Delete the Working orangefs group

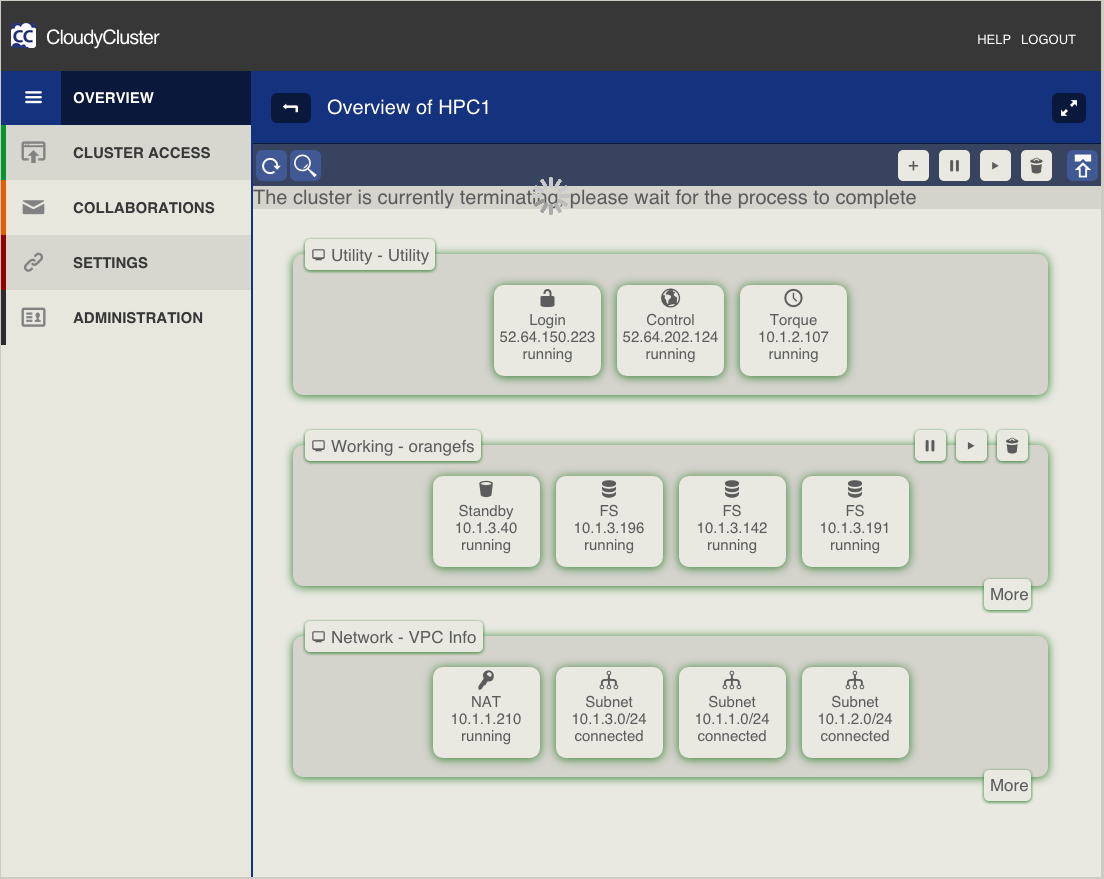tap(1012, 446)
